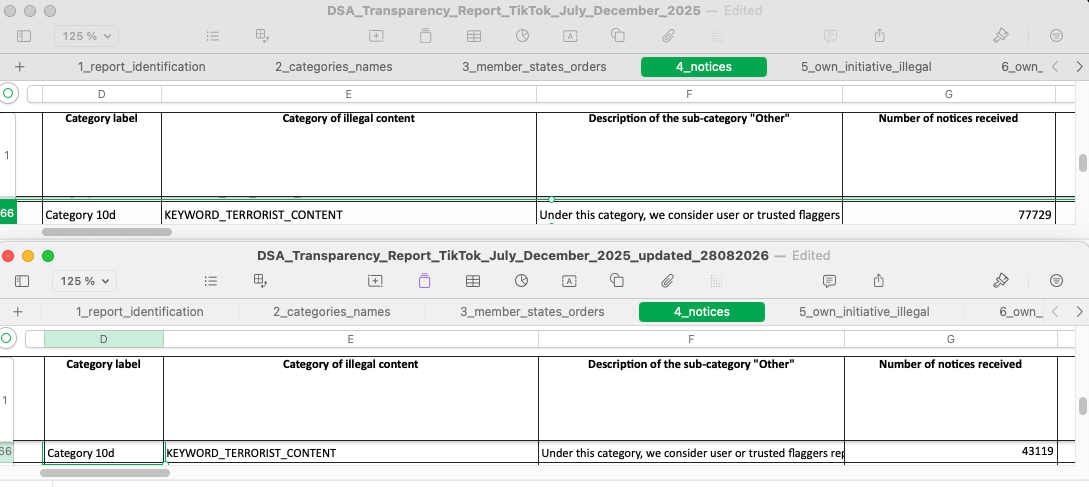Image resolution: width=1089 pixels, height=487 pixels.
Task: Add new sheet in background report window
Action: pos(19,67)
